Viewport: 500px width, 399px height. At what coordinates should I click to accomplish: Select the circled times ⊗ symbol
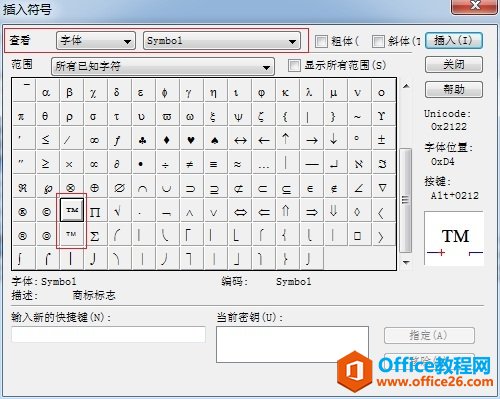click(71, 187)
